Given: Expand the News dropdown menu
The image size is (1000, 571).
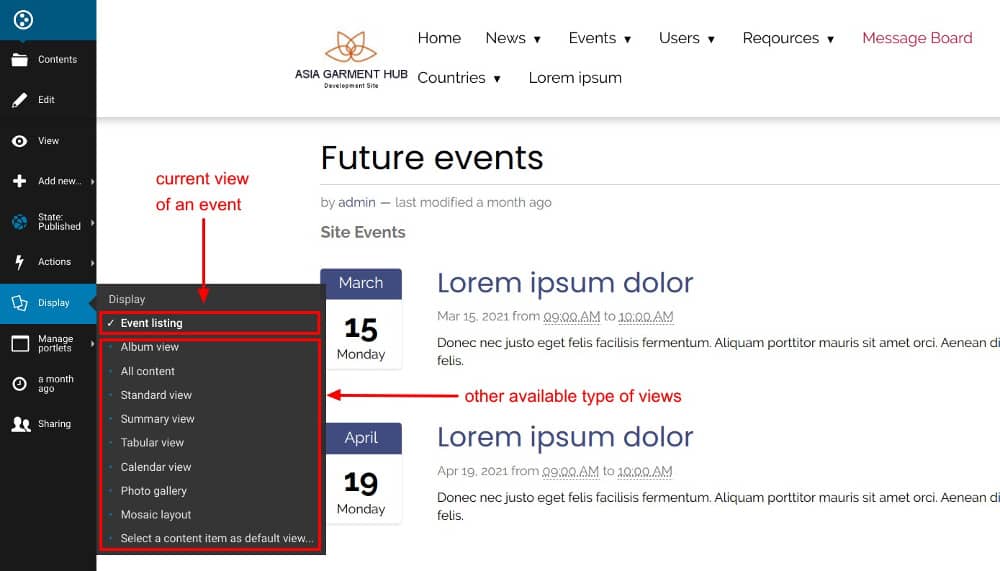Looking at the screenshot, I should pos(513,38).
